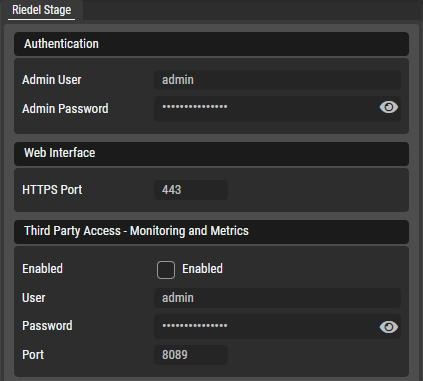Enable Third Party Access monitoring checkbox

point(166,270)
